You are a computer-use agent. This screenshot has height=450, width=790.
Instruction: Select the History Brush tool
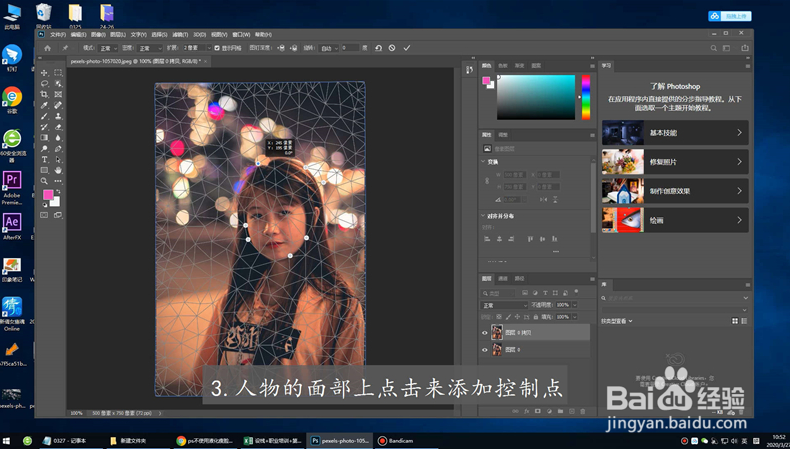point(44,127)
